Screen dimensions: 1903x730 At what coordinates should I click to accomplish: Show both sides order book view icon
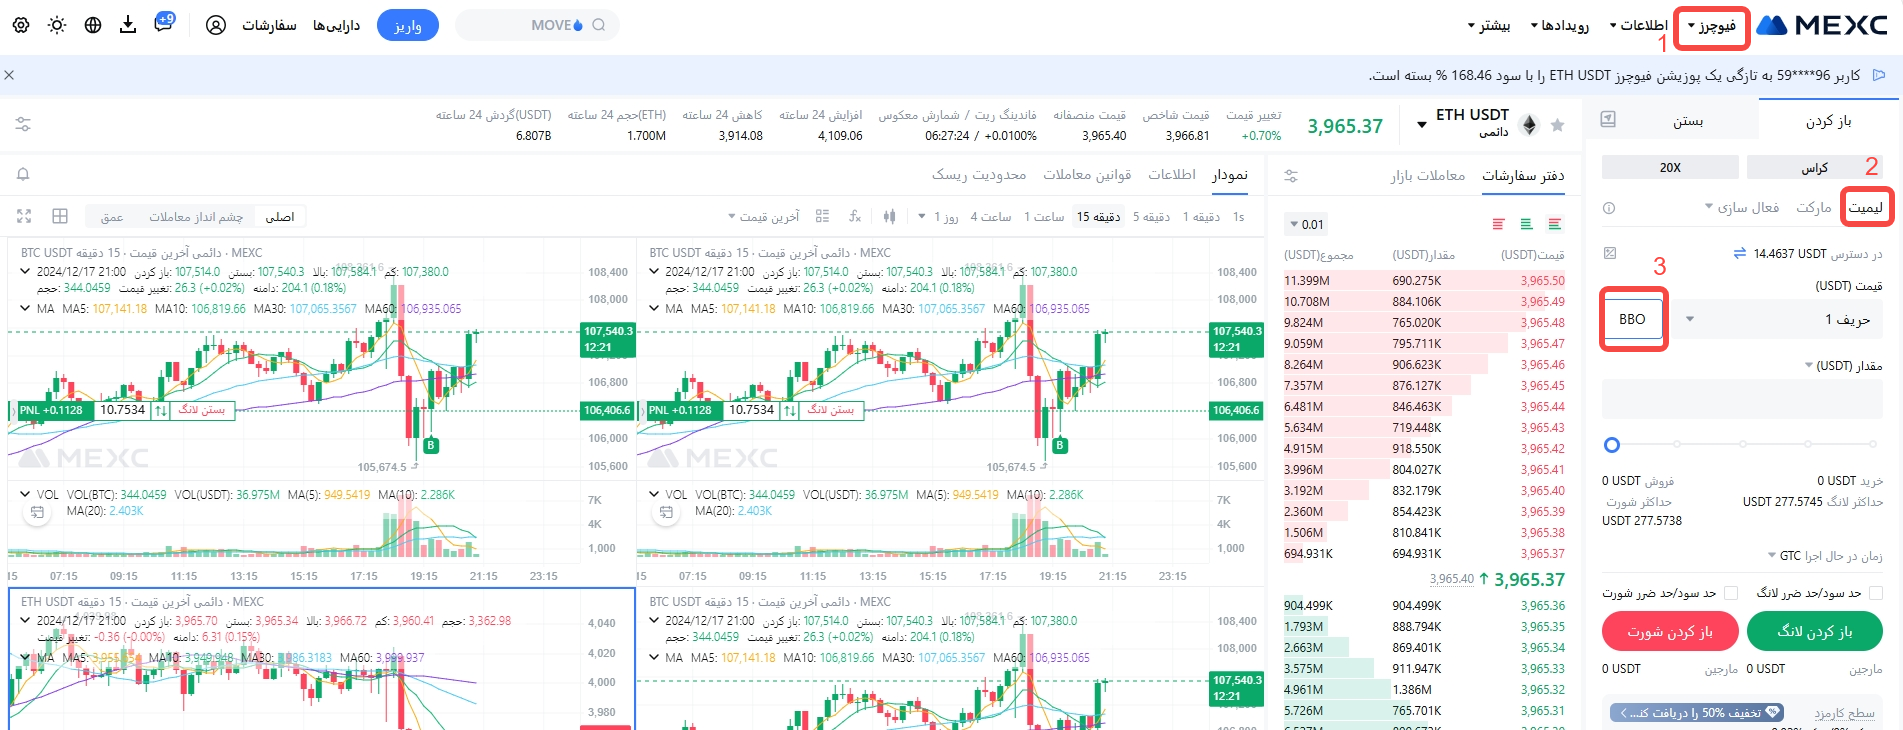1555,224
